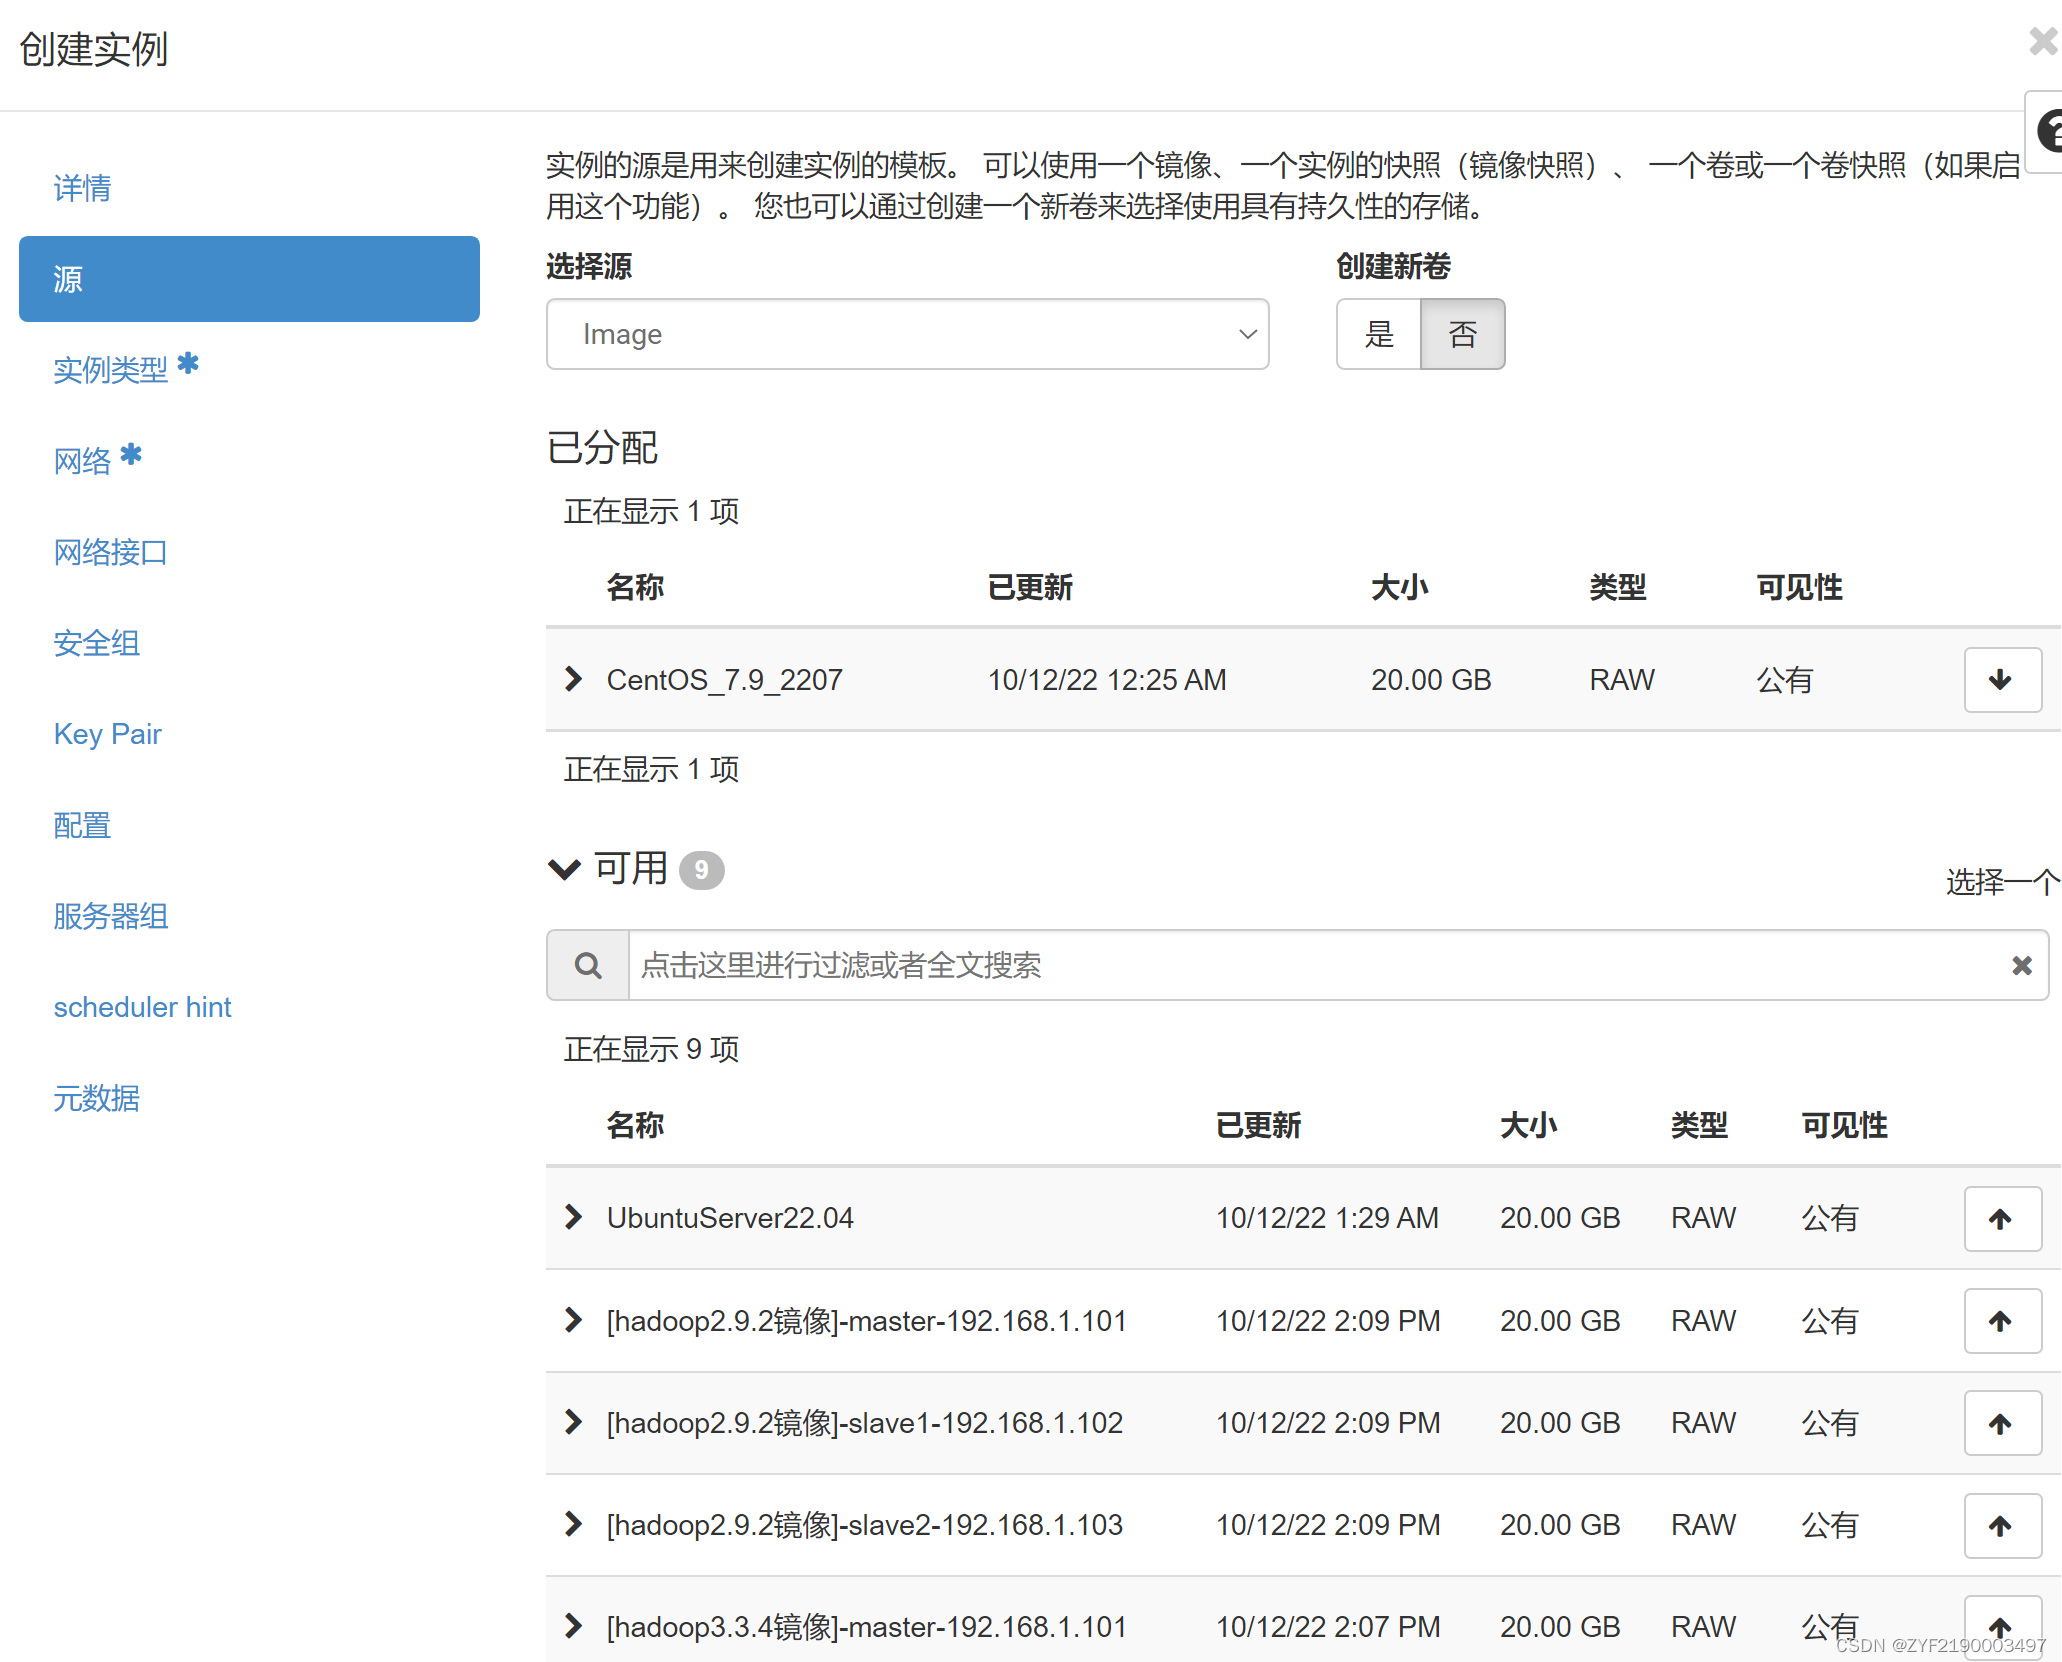Allocate hadoop2.9.2 slave2 image with the up arrow
The image size is (2062, 1662).
pyautogui.click(x=2001, y=1525)
